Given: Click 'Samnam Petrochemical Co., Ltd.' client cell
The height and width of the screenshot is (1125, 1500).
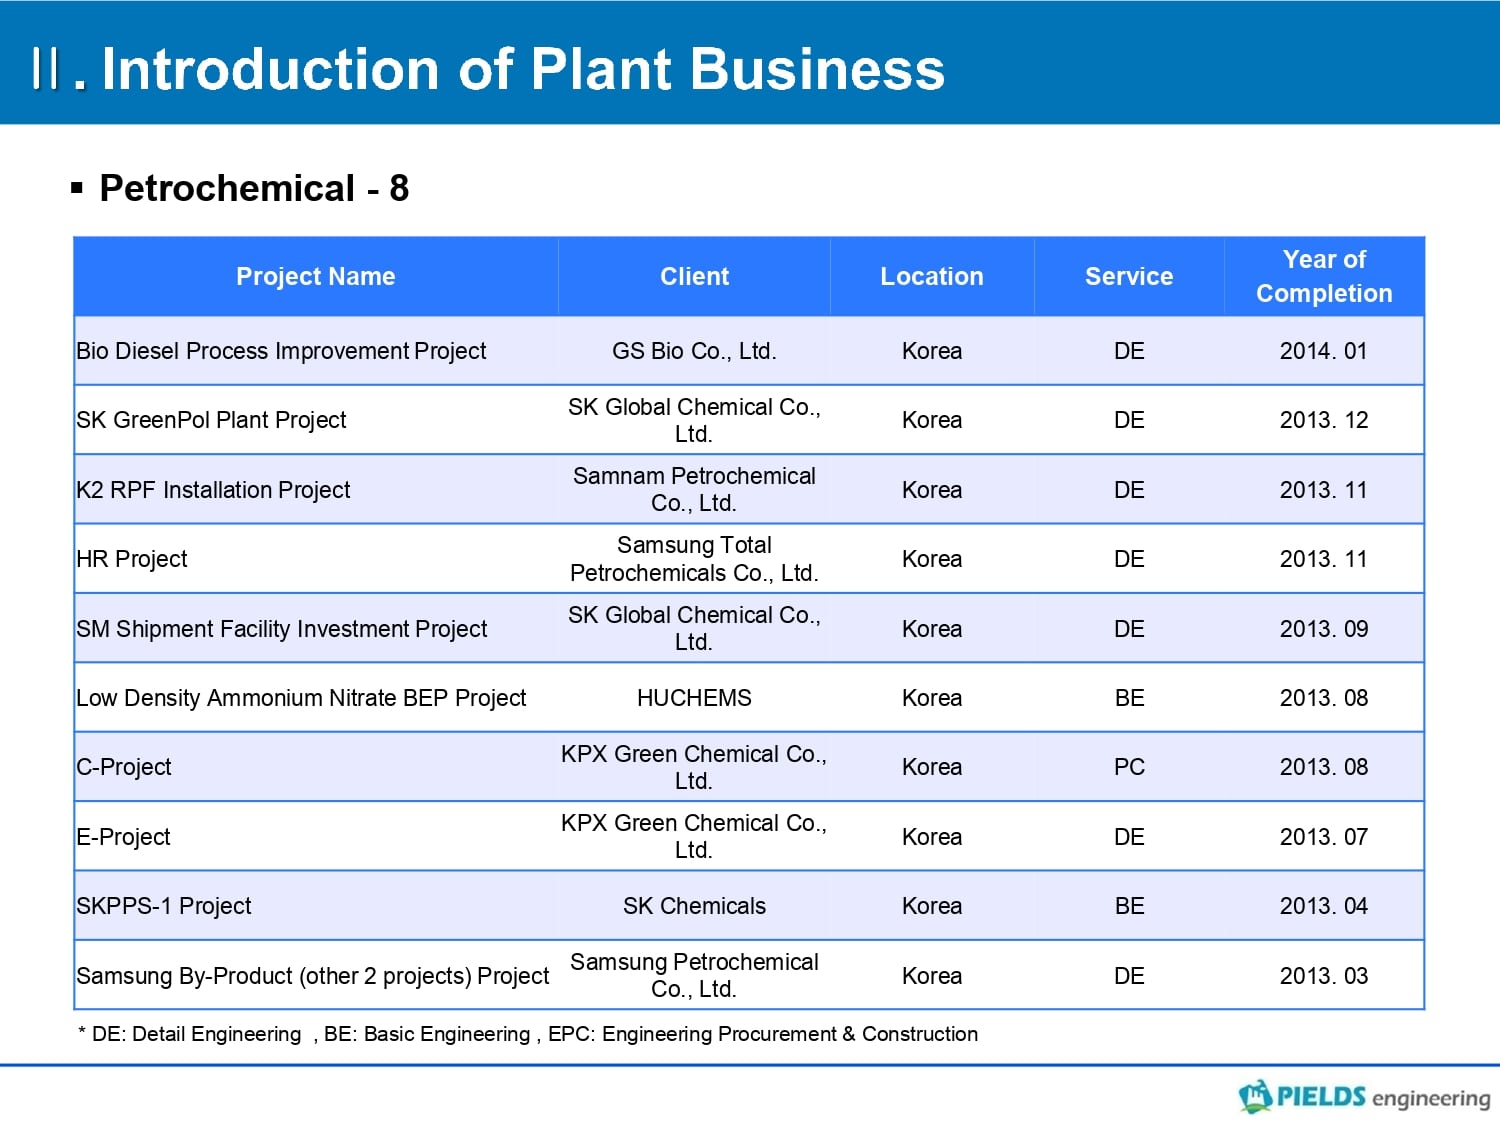Looking at the screenshot, I should [694, 489].
